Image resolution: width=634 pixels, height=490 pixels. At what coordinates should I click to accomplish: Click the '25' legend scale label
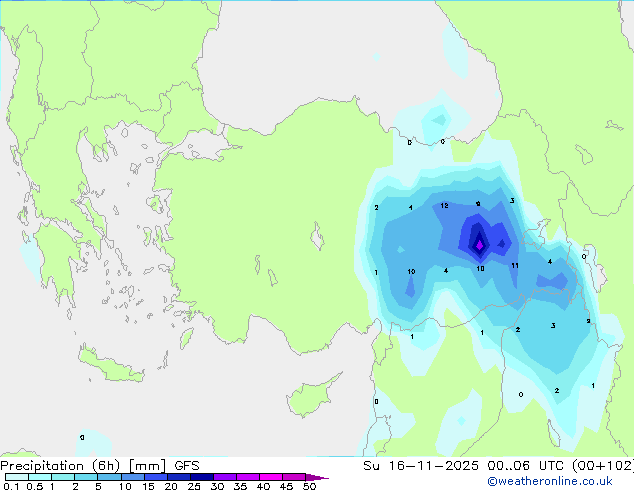194,486
